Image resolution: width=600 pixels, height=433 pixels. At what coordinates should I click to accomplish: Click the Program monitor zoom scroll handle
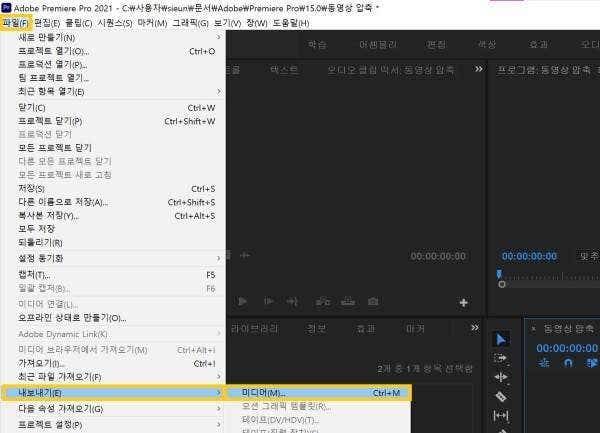pos(502,284)
